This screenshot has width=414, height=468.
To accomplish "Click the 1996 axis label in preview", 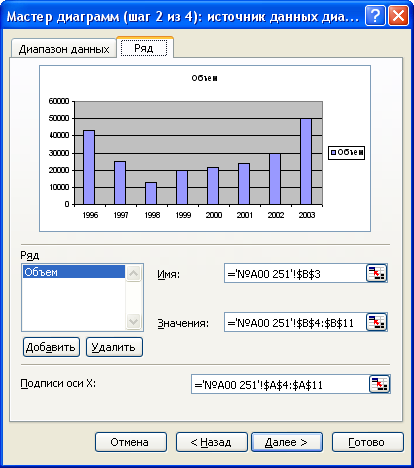I will point(90,215).
